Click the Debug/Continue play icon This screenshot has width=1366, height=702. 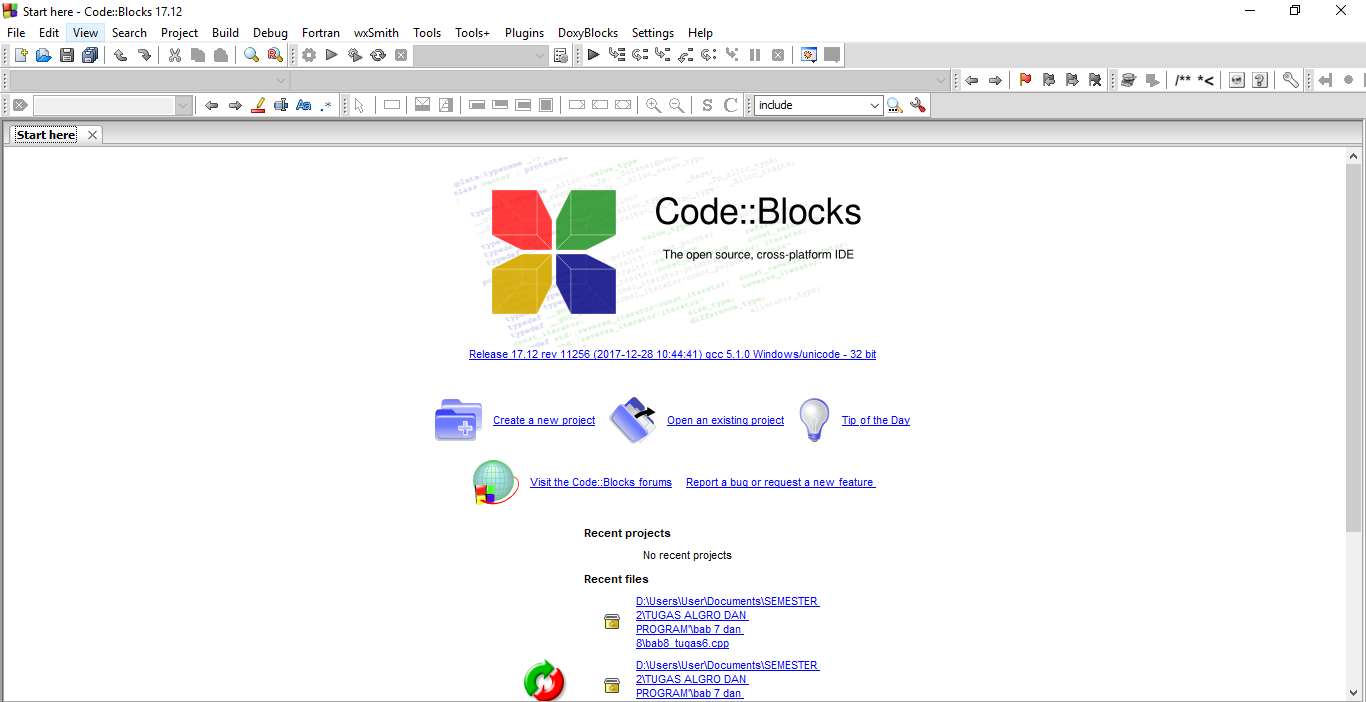593,55
